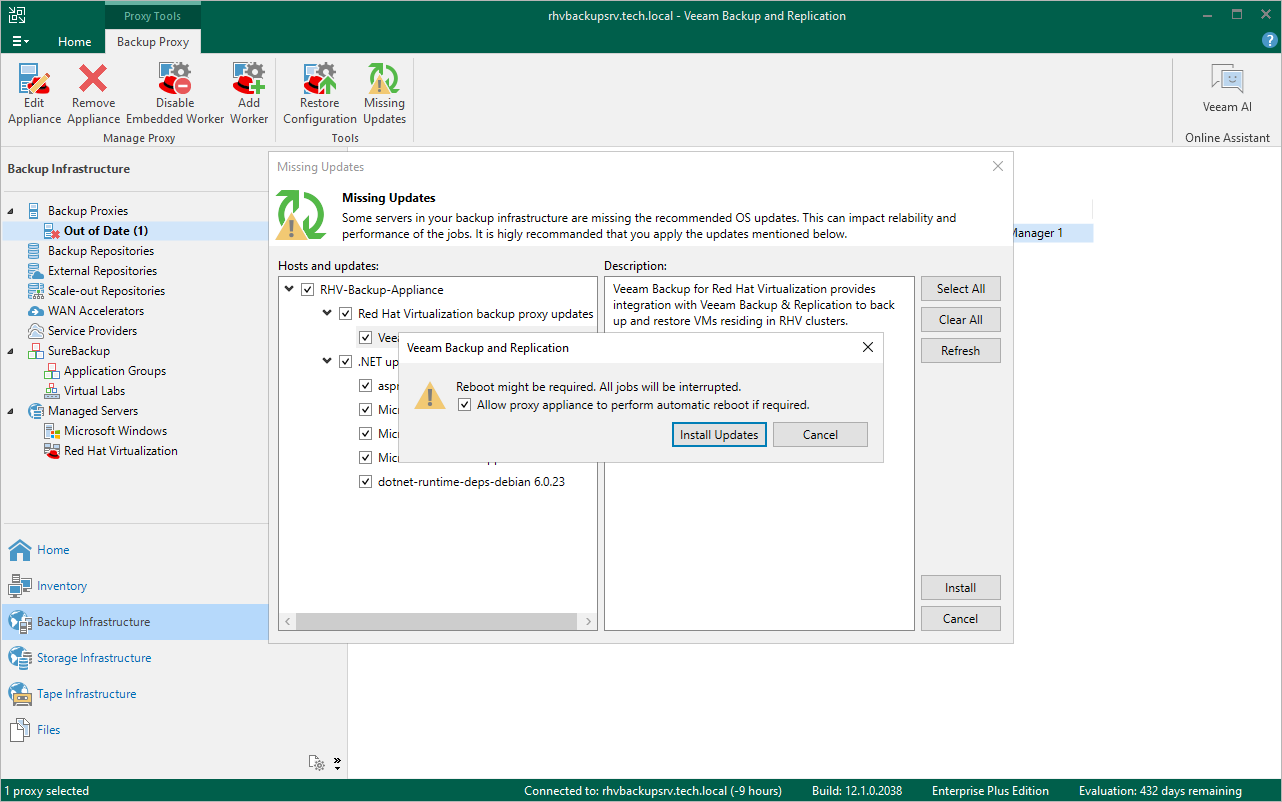This screenshot has width=1282, height=802.
Task: Click the Missing Updates ribbon icon
Action: 384,94
